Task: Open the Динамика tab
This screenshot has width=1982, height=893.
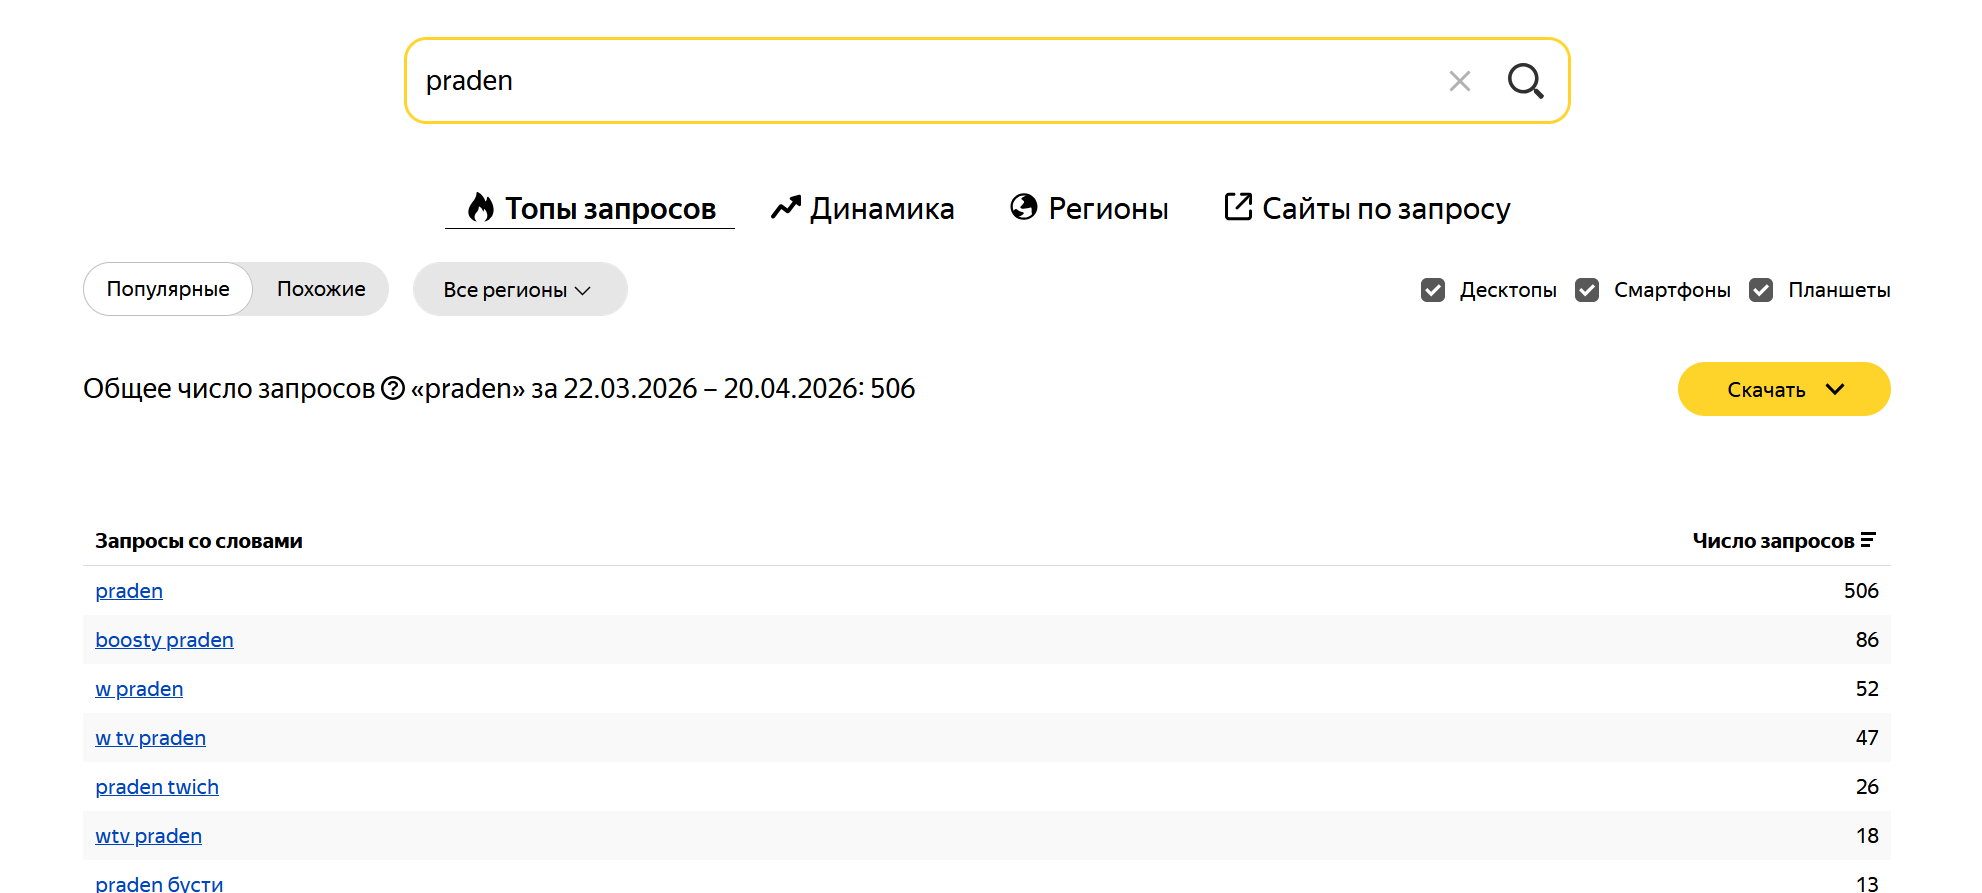Action: click(x=862, y=208)
